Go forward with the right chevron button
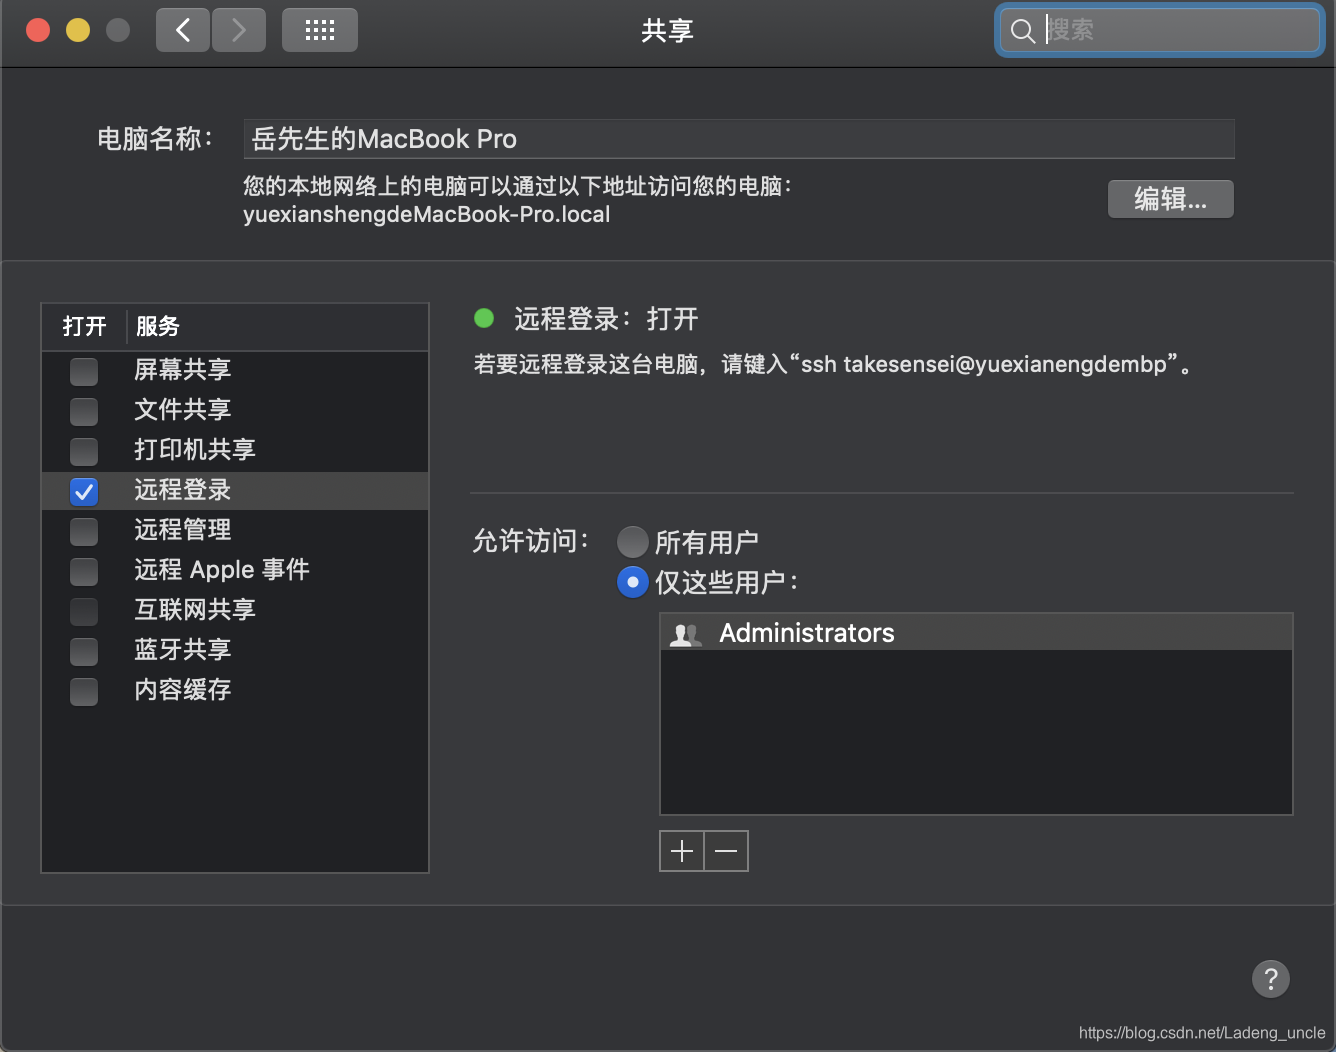The image size is (1336, 1052). (x=239, y=30)
